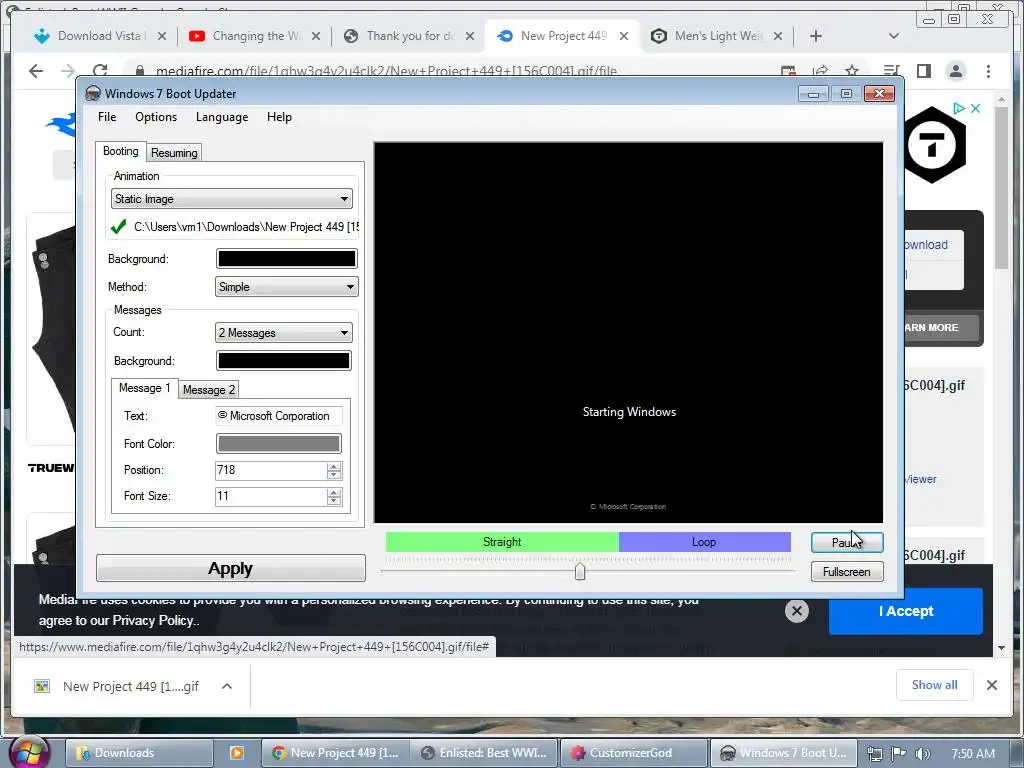Click the image file path text
The image size is (1024, 768).
(246, 227)
